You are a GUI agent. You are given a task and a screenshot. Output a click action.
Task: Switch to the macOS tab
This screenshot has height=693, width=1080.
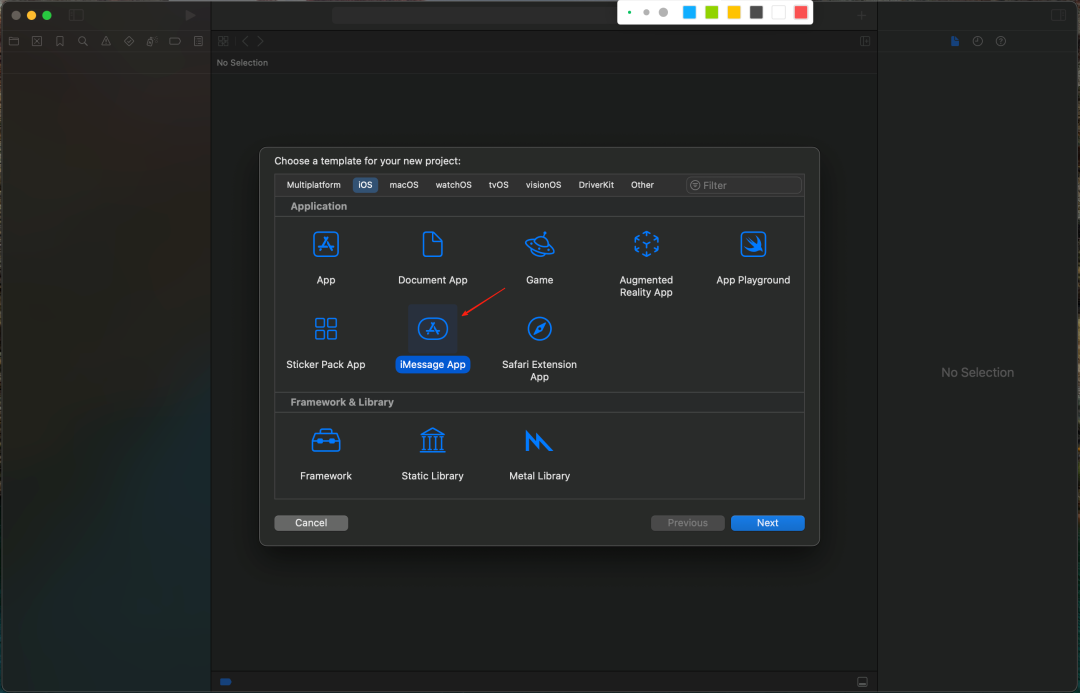[x=404, y=185]
